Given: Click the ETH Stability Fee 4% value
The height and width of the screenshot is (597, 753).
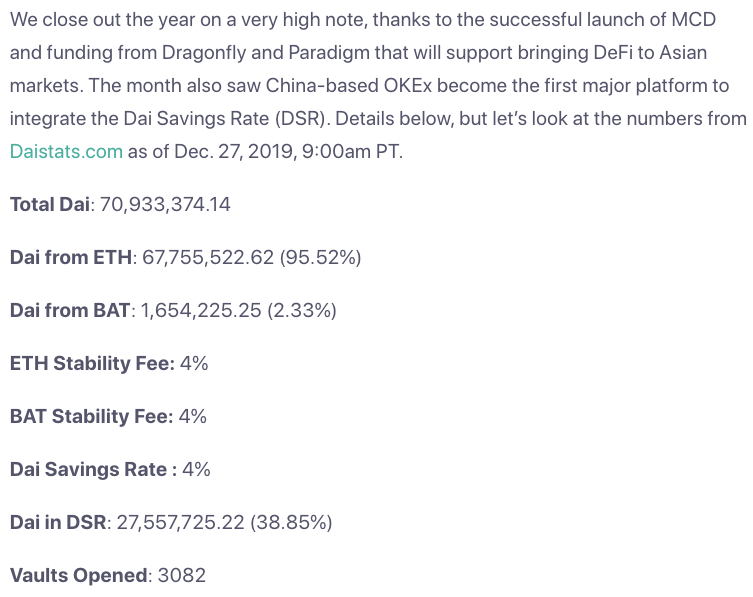Looking at the screenshot, I should 194,363.
